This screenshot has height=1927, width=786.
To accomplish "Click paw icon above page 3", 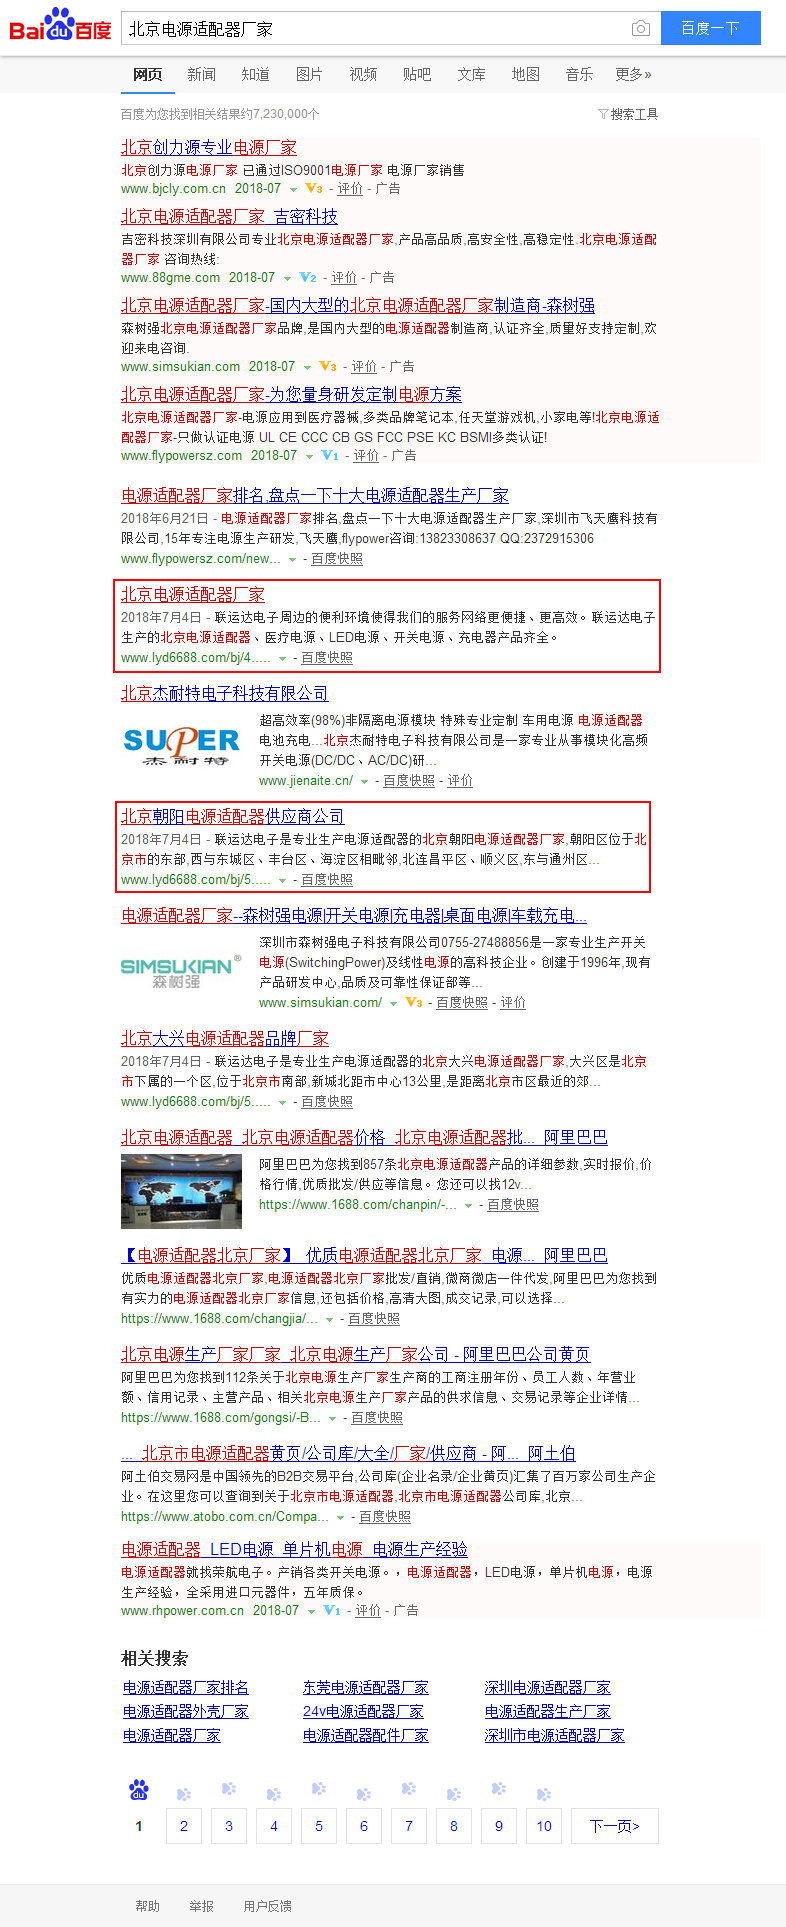I will 229,1789.
